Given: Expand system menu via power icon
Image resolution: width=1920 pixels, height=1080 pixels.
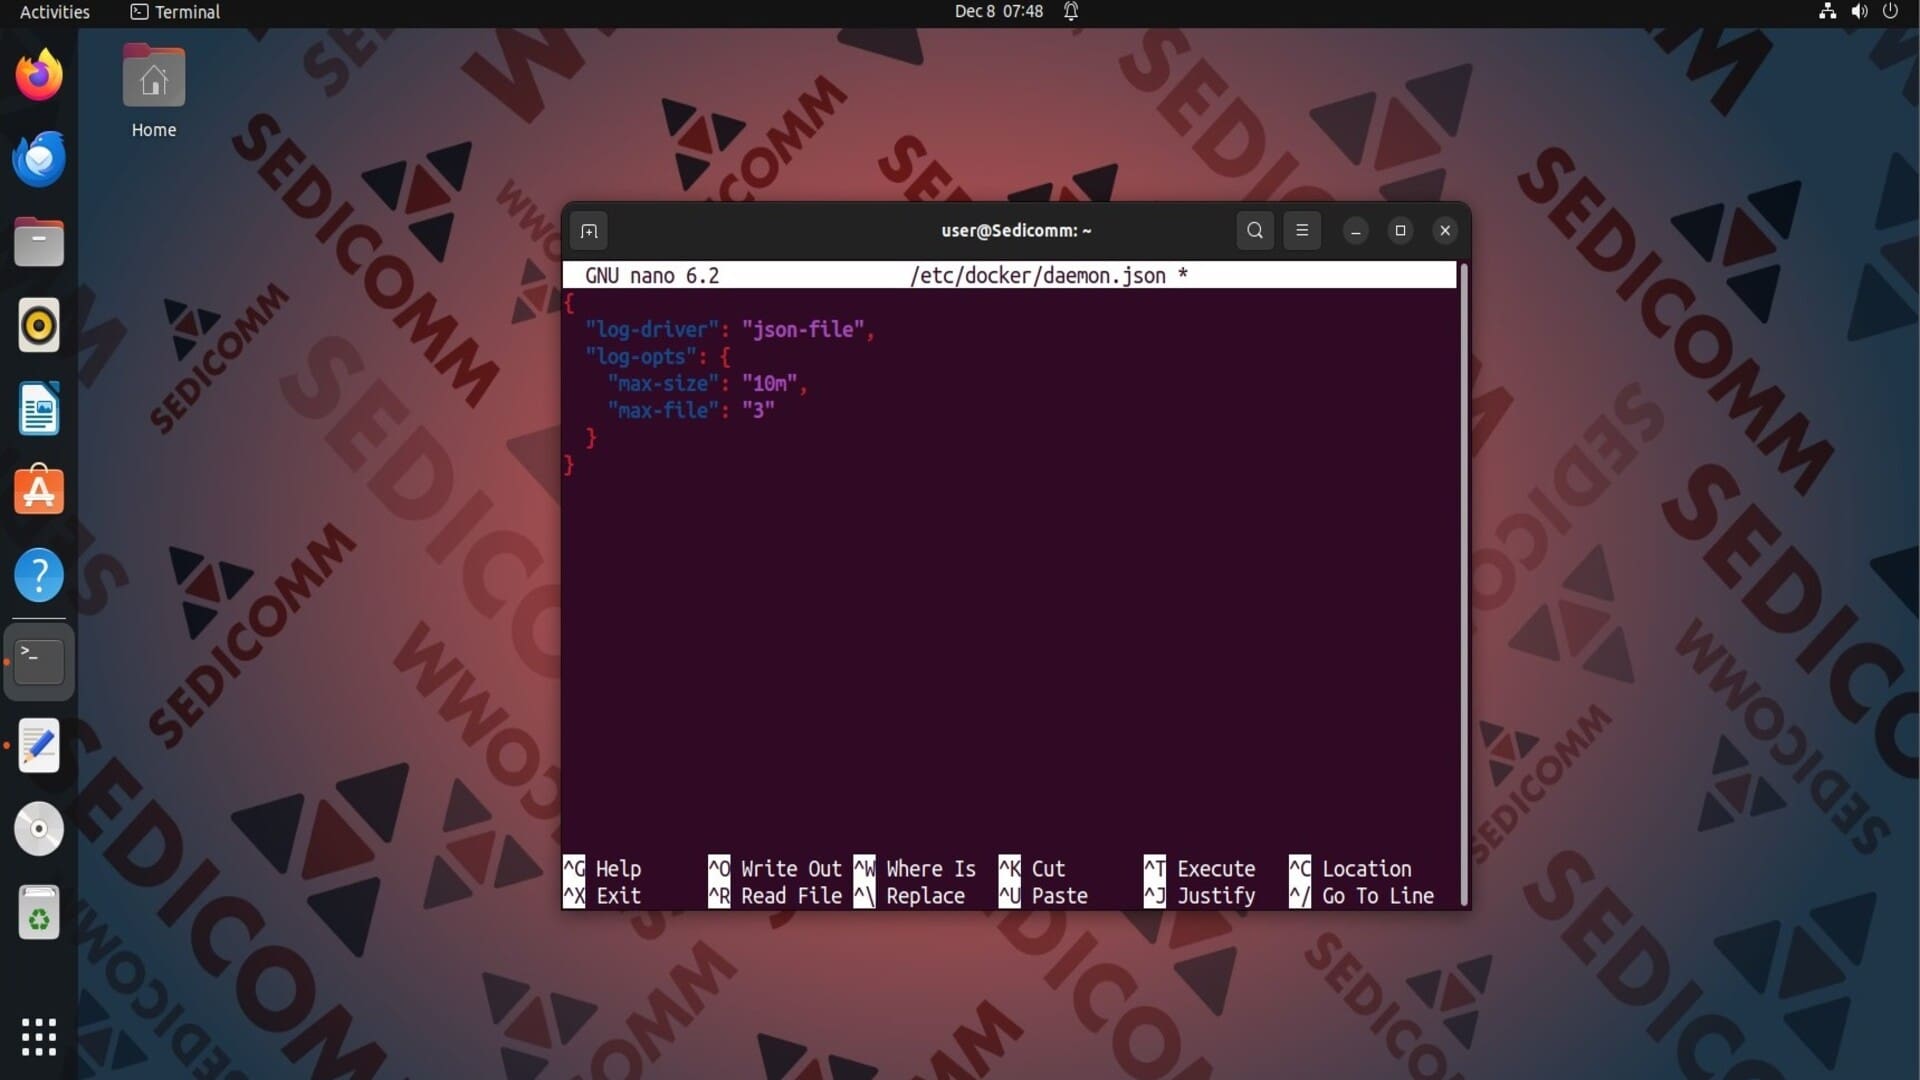Looking at the screenshot, I should [1889, 12].
